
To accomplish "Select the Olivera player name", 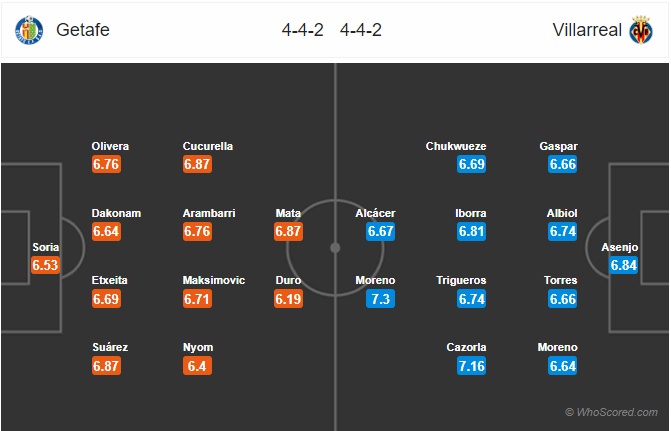I will click(110, 146).
